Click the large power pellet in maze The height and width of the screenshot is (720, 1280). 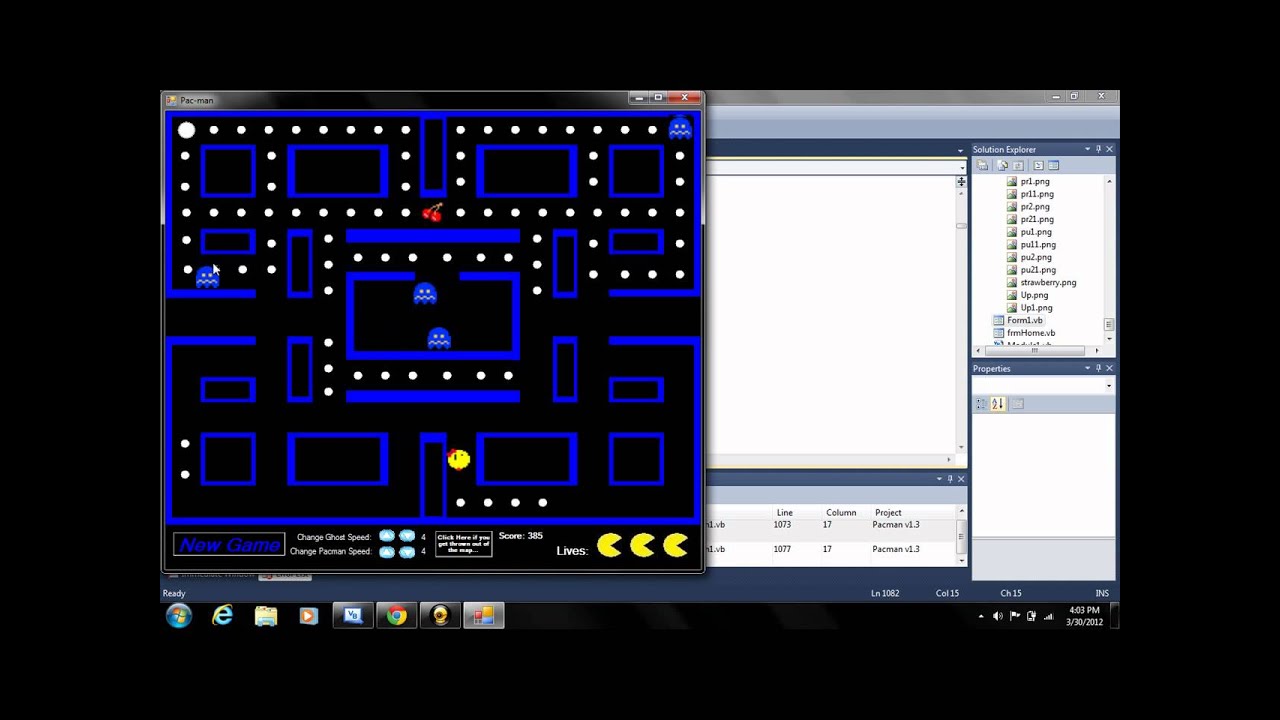[186, 129]
